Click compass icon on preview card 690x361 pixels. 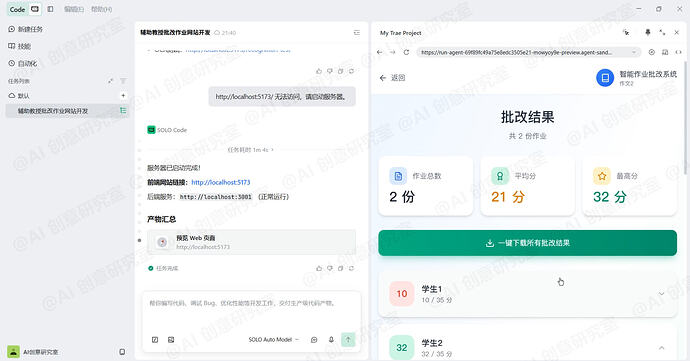tap(162, 242)
